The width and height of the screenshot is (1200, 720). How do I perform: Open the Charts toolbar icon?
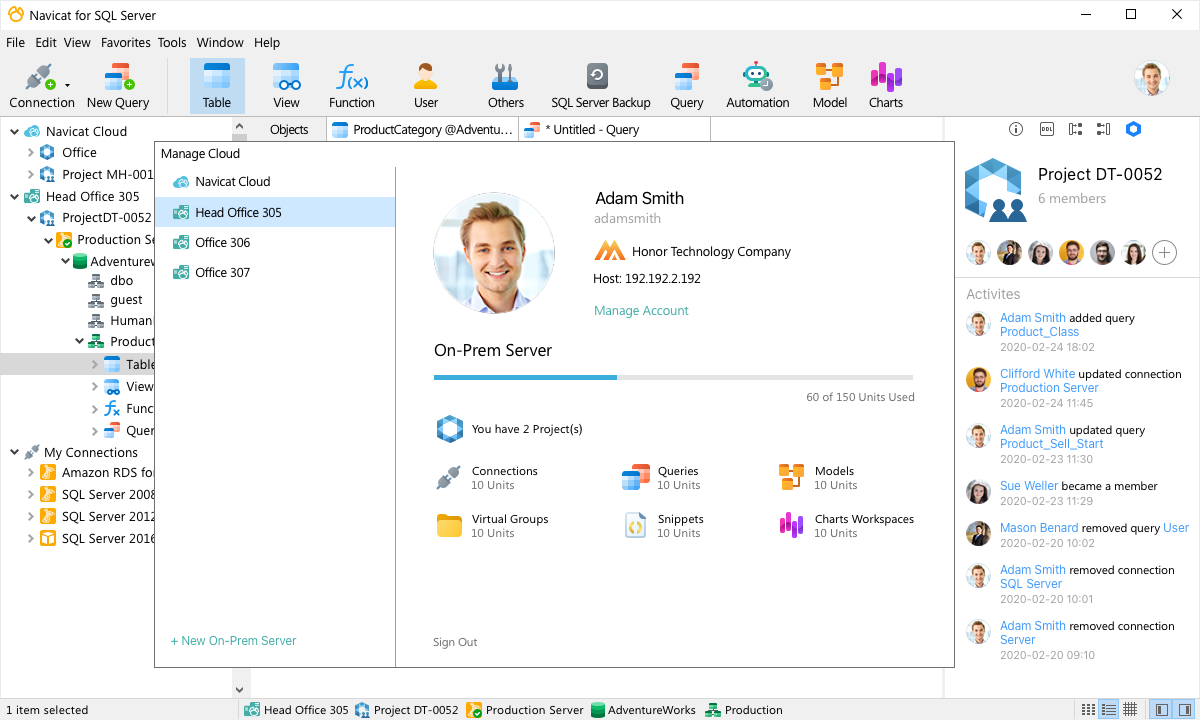pos(885,86)
